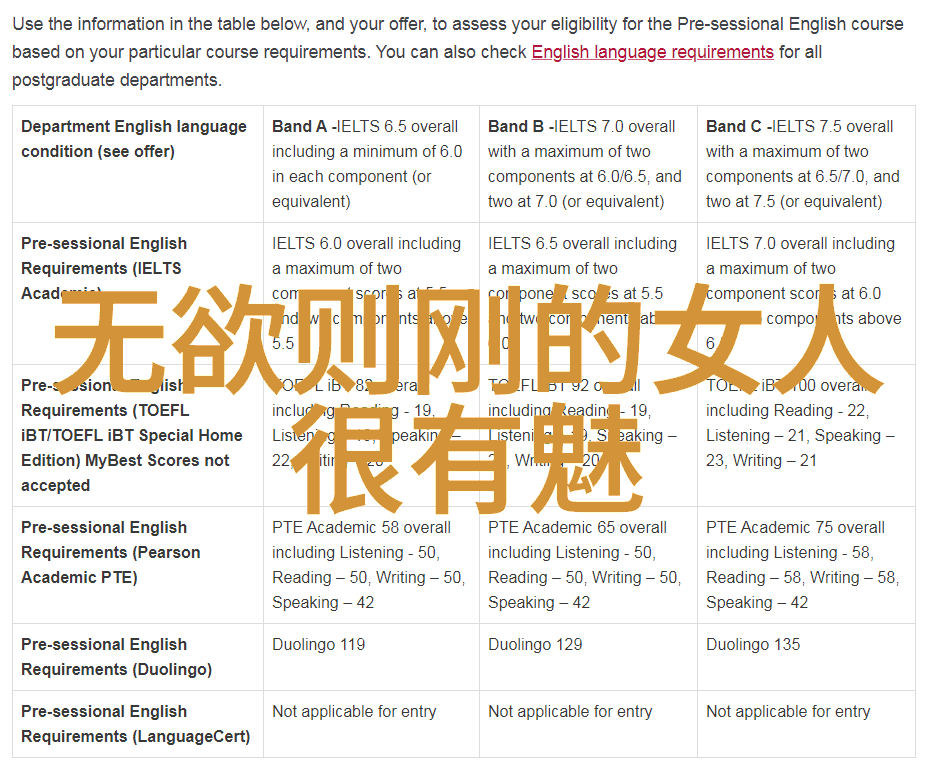Click the TOEFL cell with 'Listening – 21, Speaking – 23'

[x=807, y=436]
